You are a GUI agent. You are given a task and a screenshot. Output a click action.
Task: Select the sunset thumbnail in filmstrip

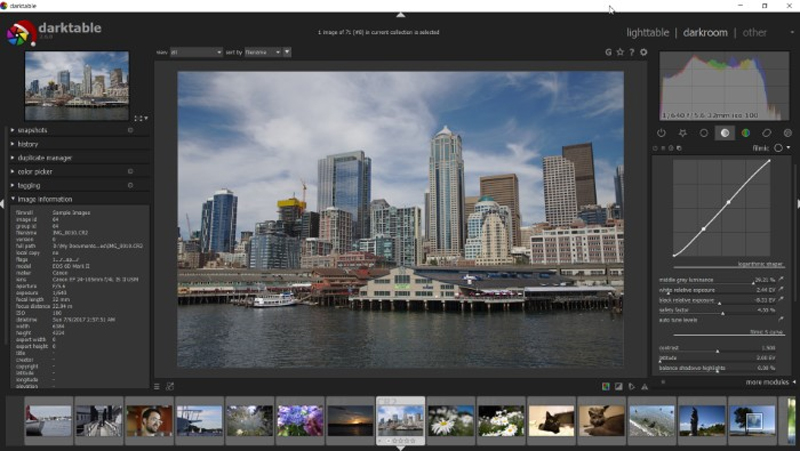[350, 419]
